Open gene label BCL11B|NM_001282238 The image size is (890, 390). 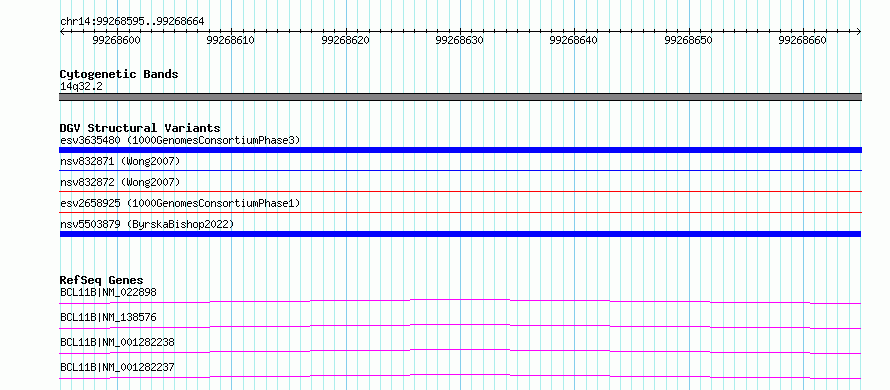117,342
